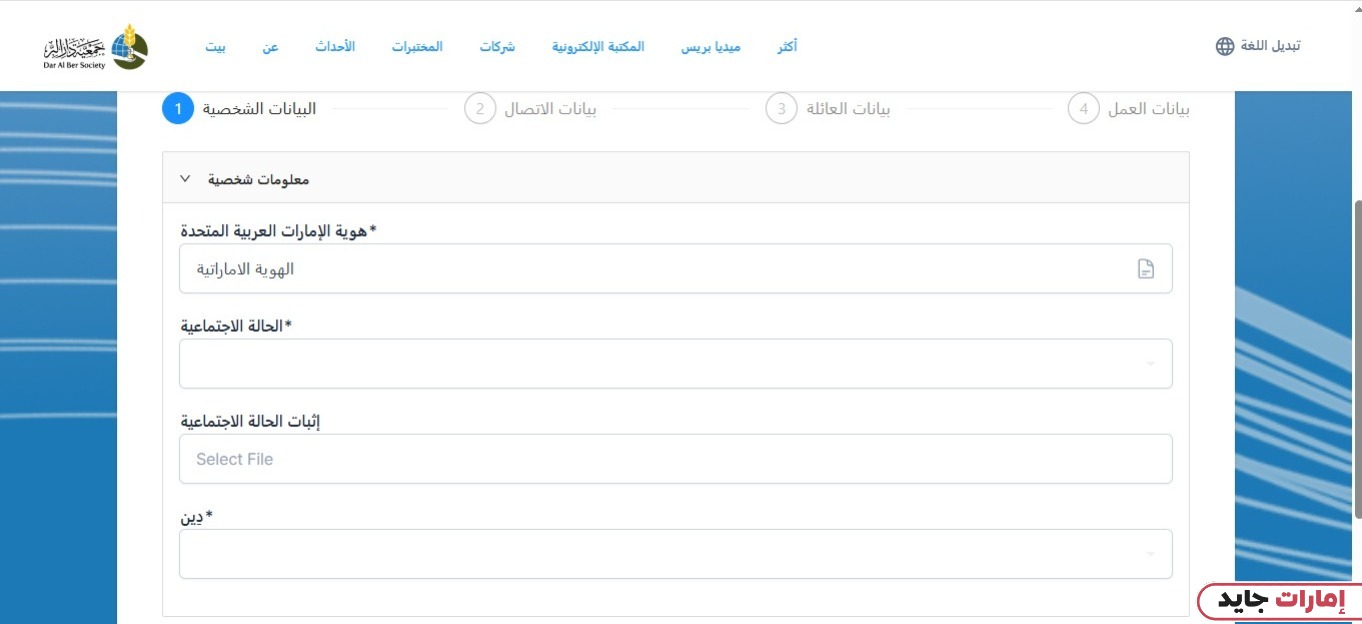1362x624 pixels.
Task: Click the المختبرات navigation link
Action: 417,47
